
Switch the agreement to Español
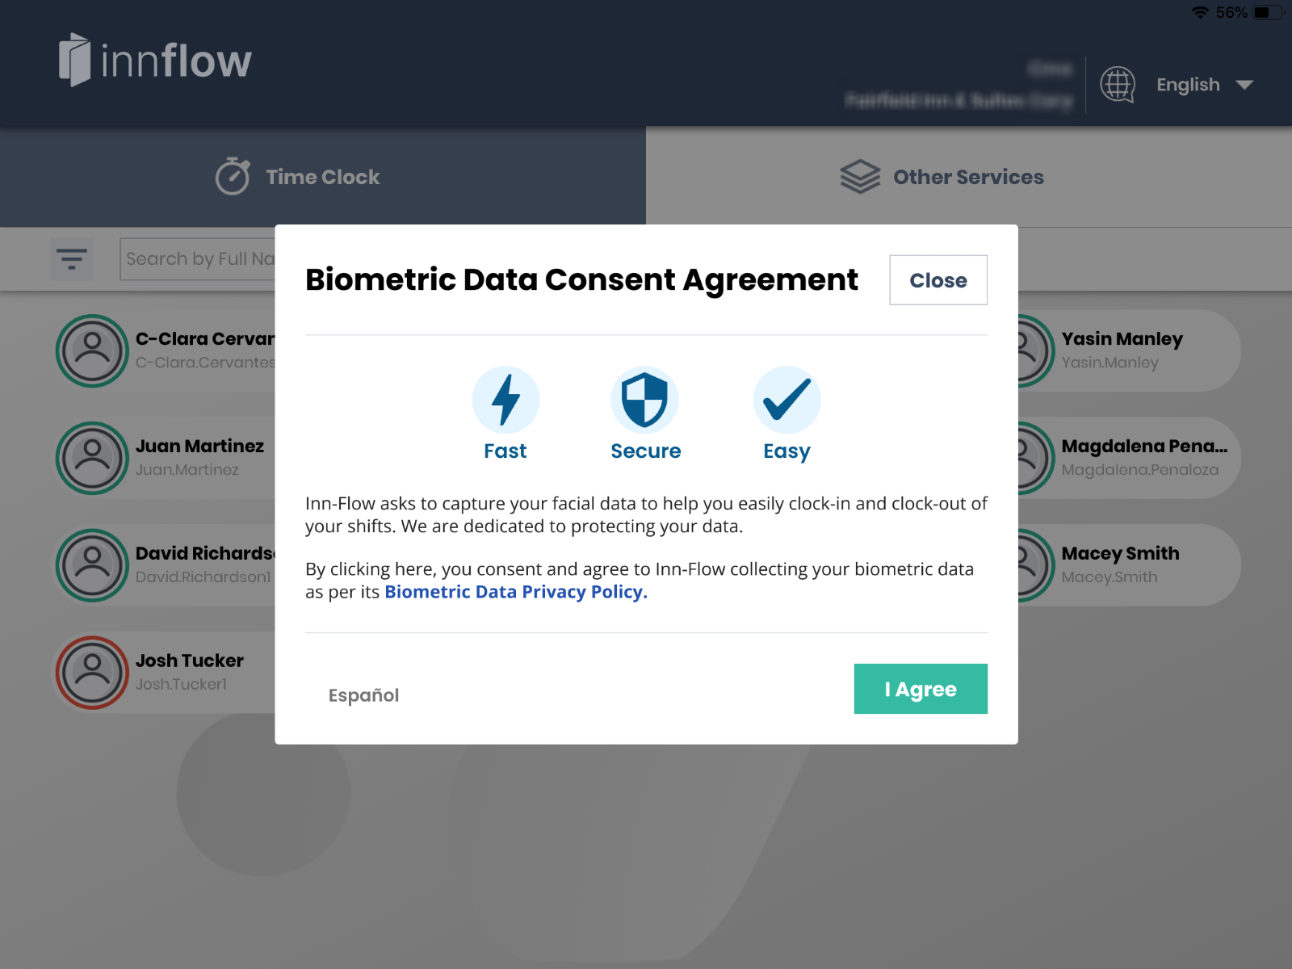tap(364, 695)
